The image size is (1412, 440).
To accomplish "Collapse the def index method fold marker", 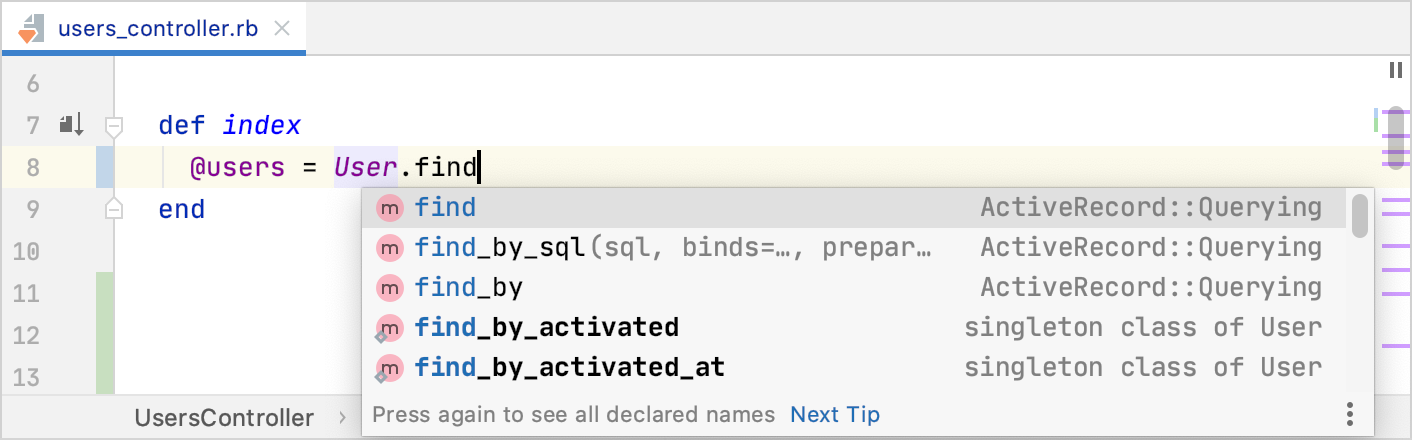I will tap(114, 126).
